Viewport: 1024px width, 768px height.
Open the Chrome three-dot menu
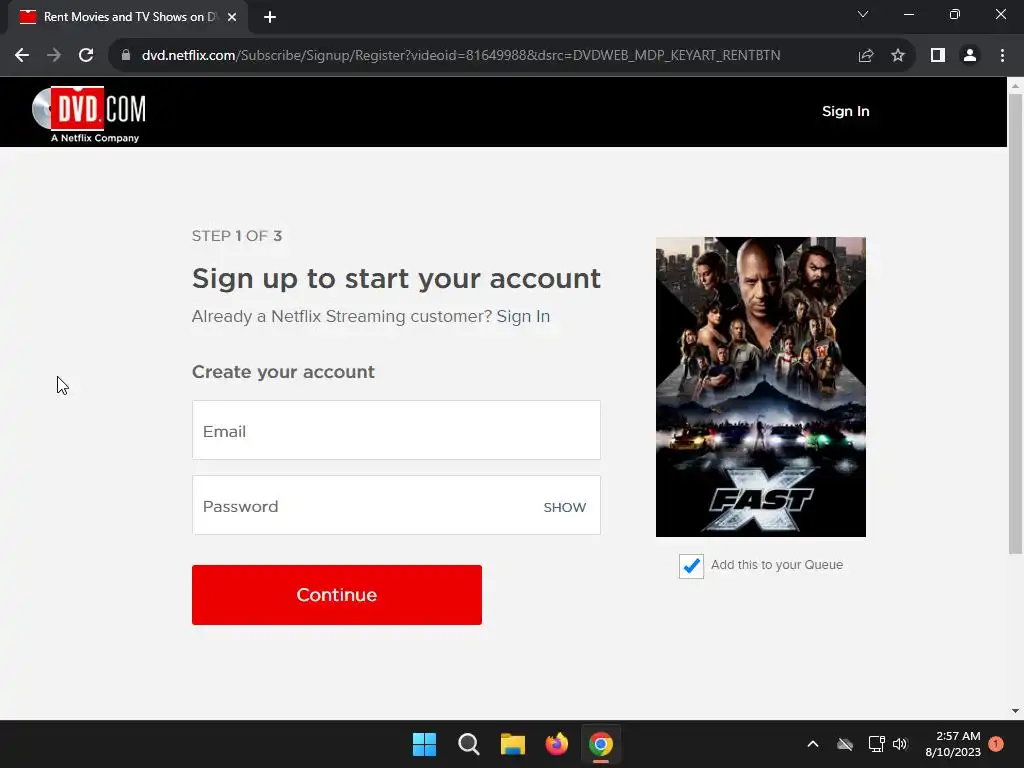coord(1002,55)
